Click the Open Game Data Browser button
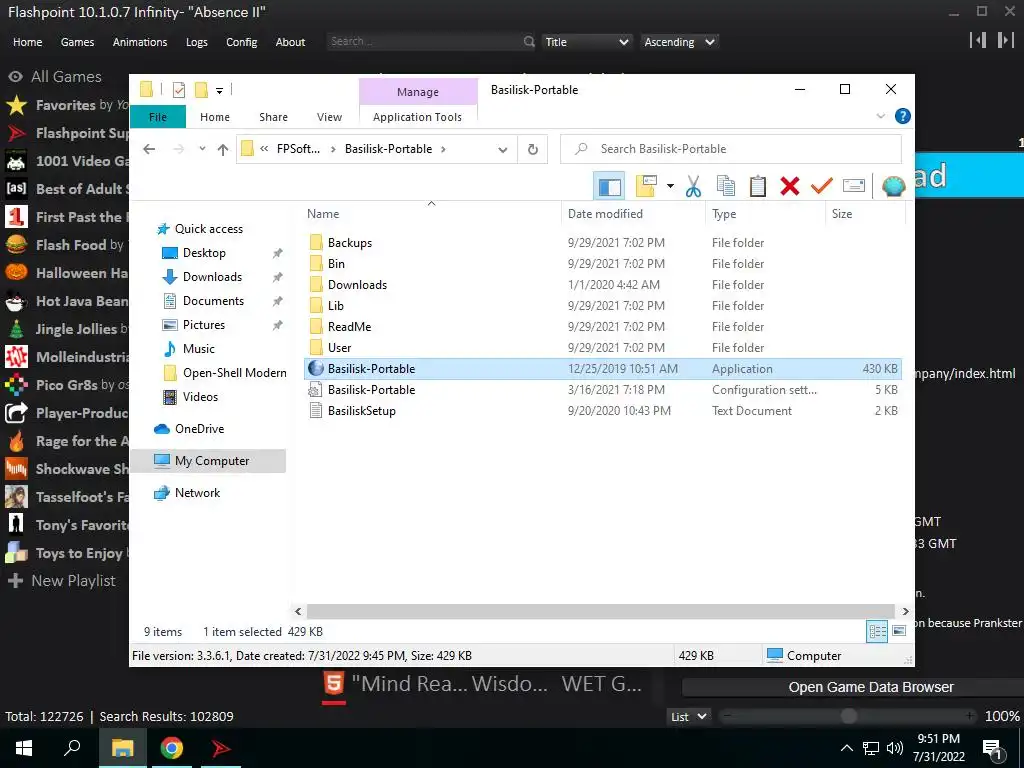 pos(871,687)
